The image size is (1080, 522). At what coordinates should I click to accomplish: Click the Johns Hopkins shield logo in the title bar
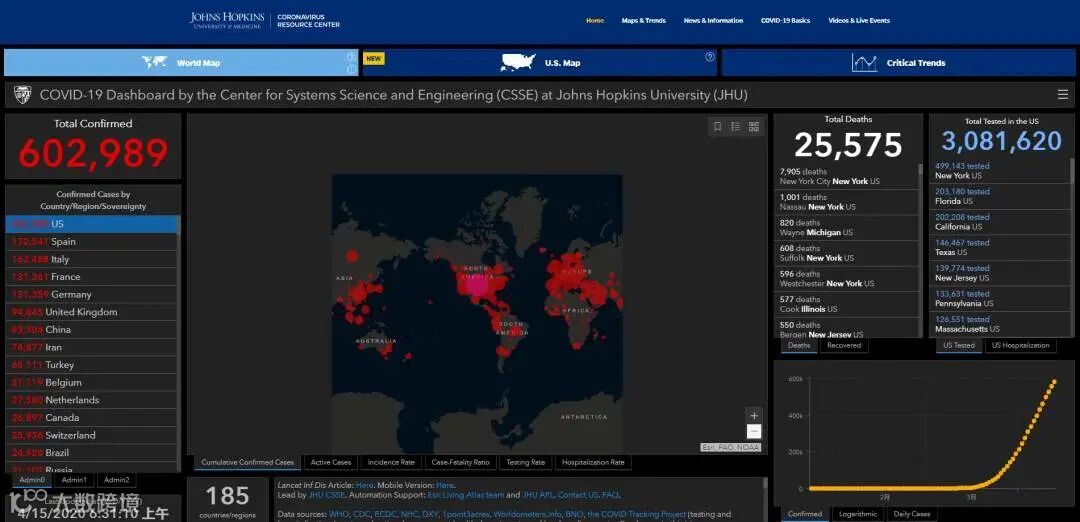click(23, 95)
